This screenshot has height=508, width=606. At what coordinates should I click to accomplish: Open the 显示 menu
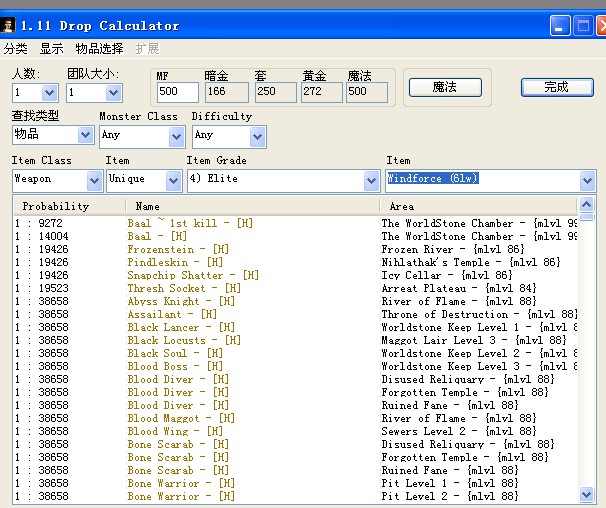coord(51,49)
